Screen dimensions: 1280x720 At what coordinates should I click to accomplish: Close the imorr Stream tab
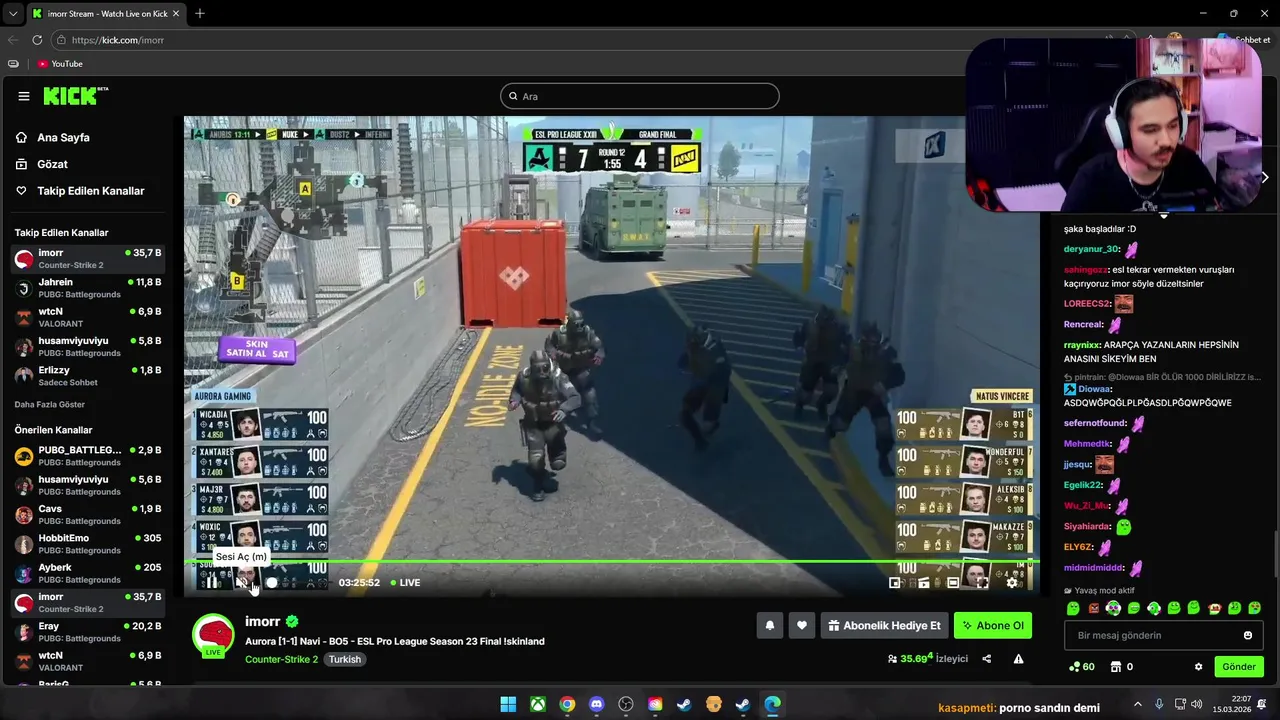[x=176, y=14]
